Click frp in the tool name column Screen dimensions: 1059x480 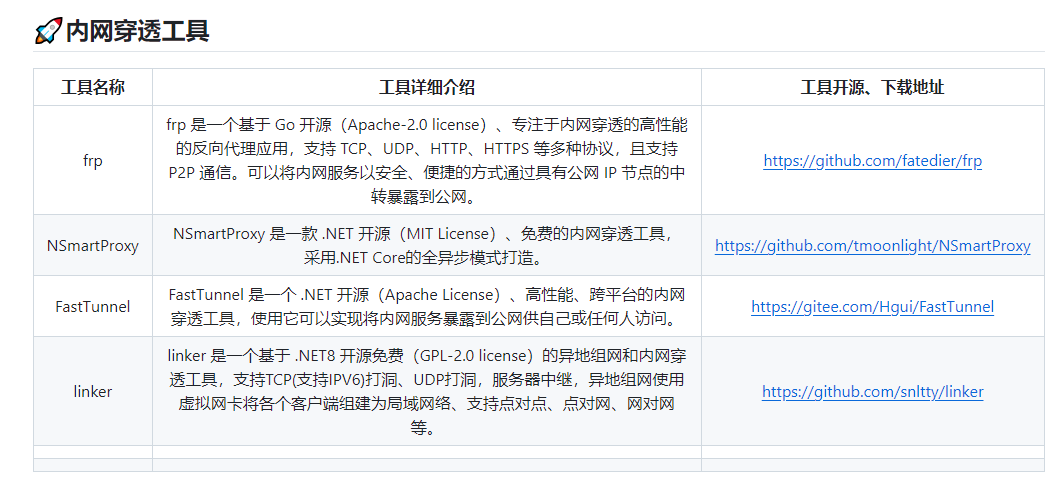[x=93, y=160]
